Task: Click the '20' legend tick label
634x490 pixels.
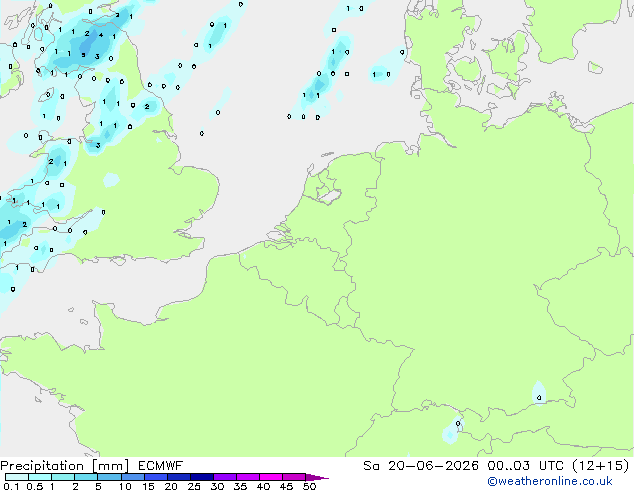Action: (171, 486)
